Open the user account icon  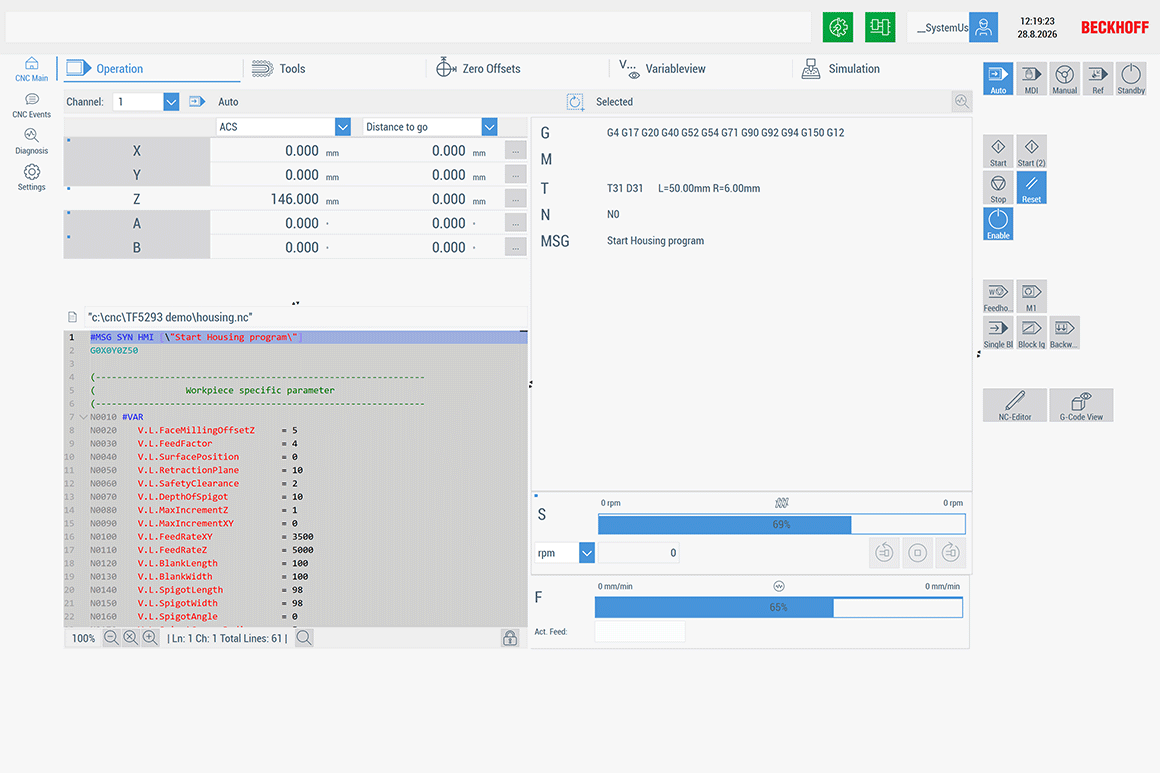[x=983, y=27]
